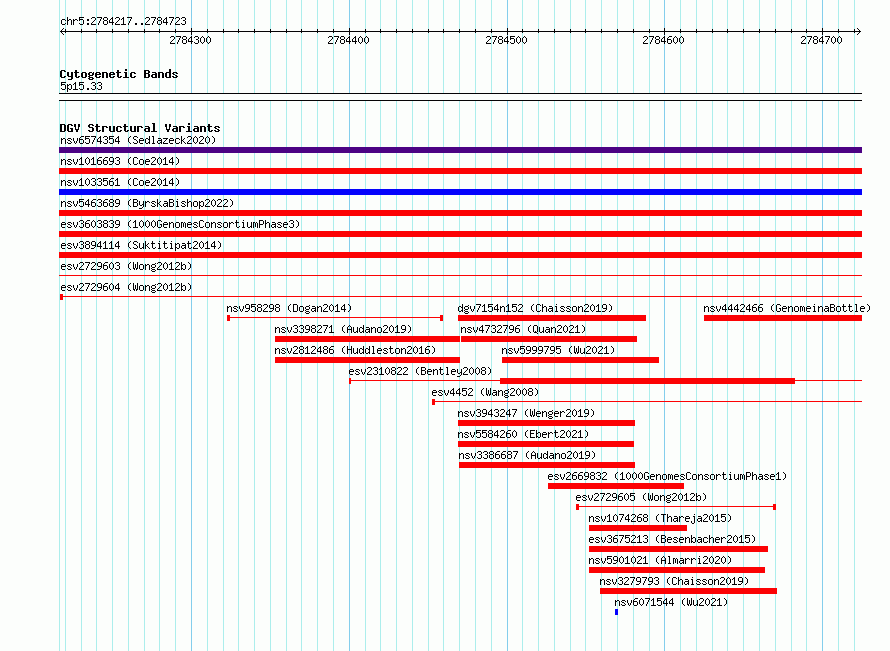Open dgv7154n152 (Chaisson2019) label
890x651 pixels.
(x=535, y=308)
